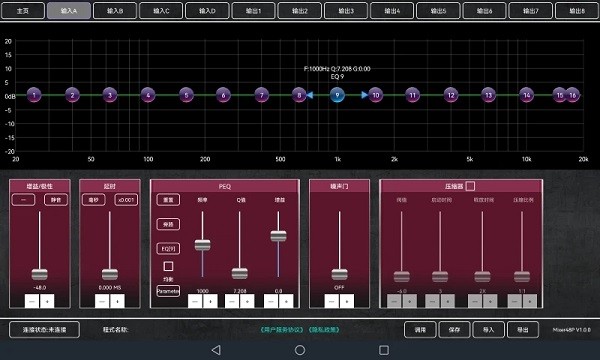Click the highlighted blue EQ node 9

coord(337,95)
